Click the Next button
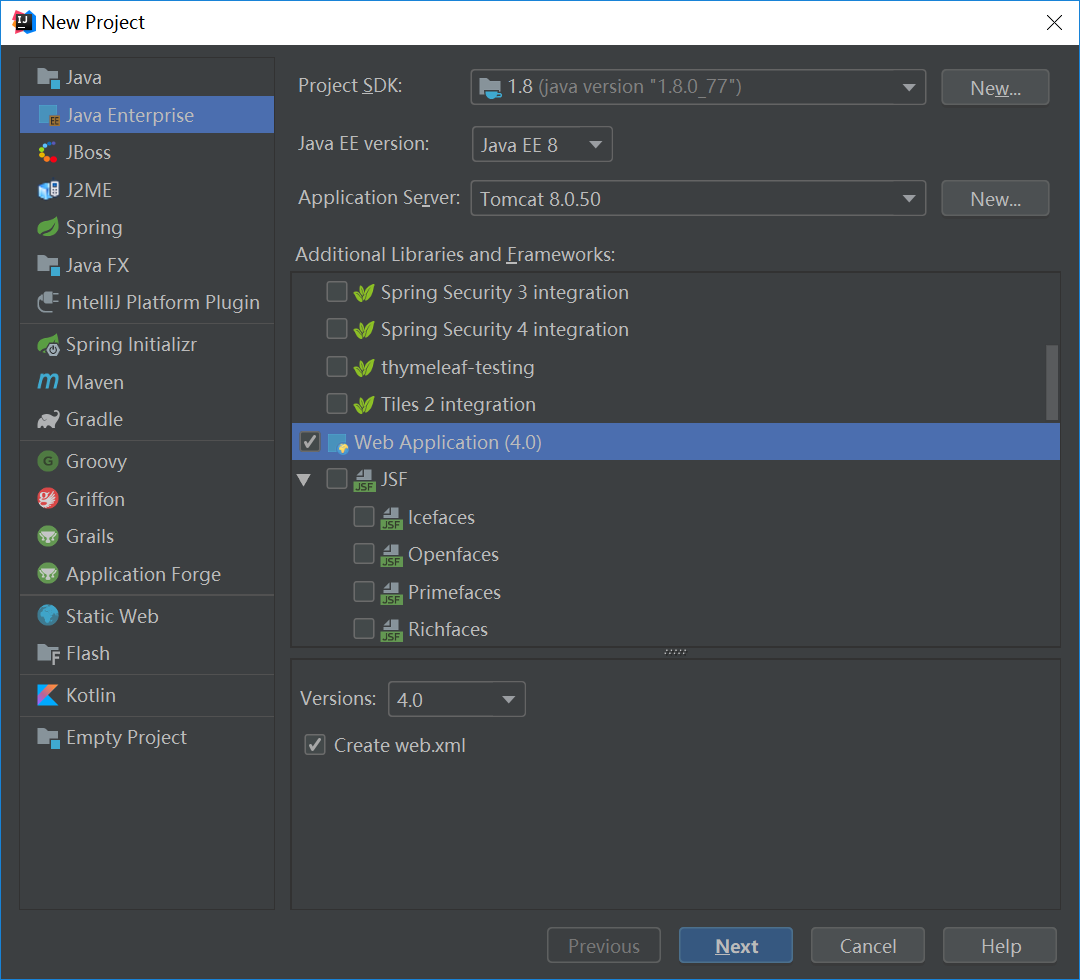 [x=736, y=946]
